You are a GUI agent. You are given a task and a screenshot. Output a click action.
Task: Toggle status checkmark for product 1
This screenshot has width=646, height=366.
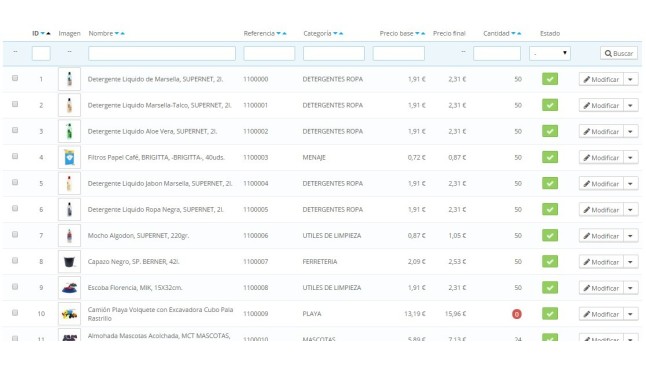550,79
